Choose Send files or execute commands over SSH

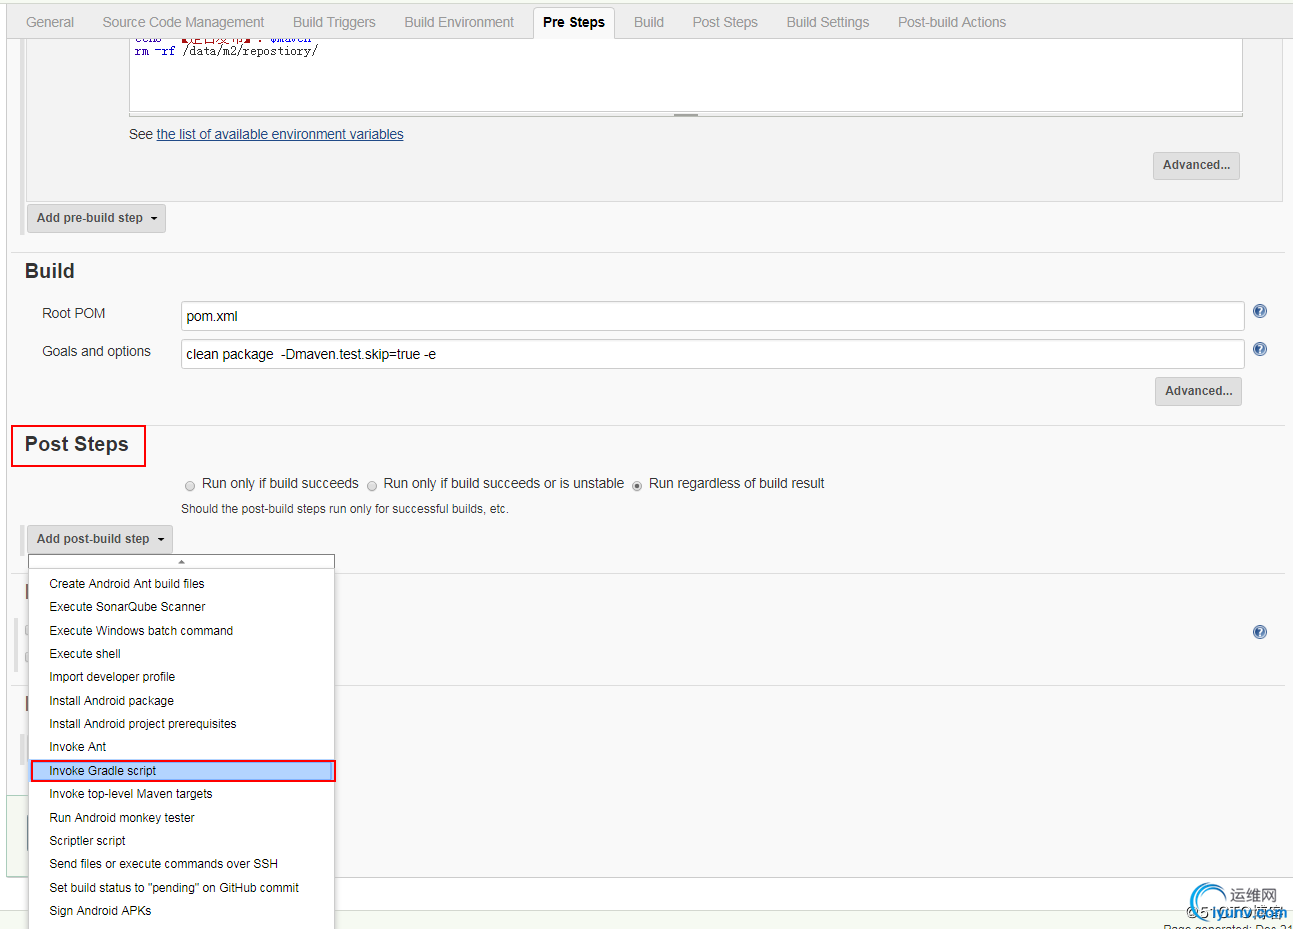pyautogui.click(x=182, y=864)
